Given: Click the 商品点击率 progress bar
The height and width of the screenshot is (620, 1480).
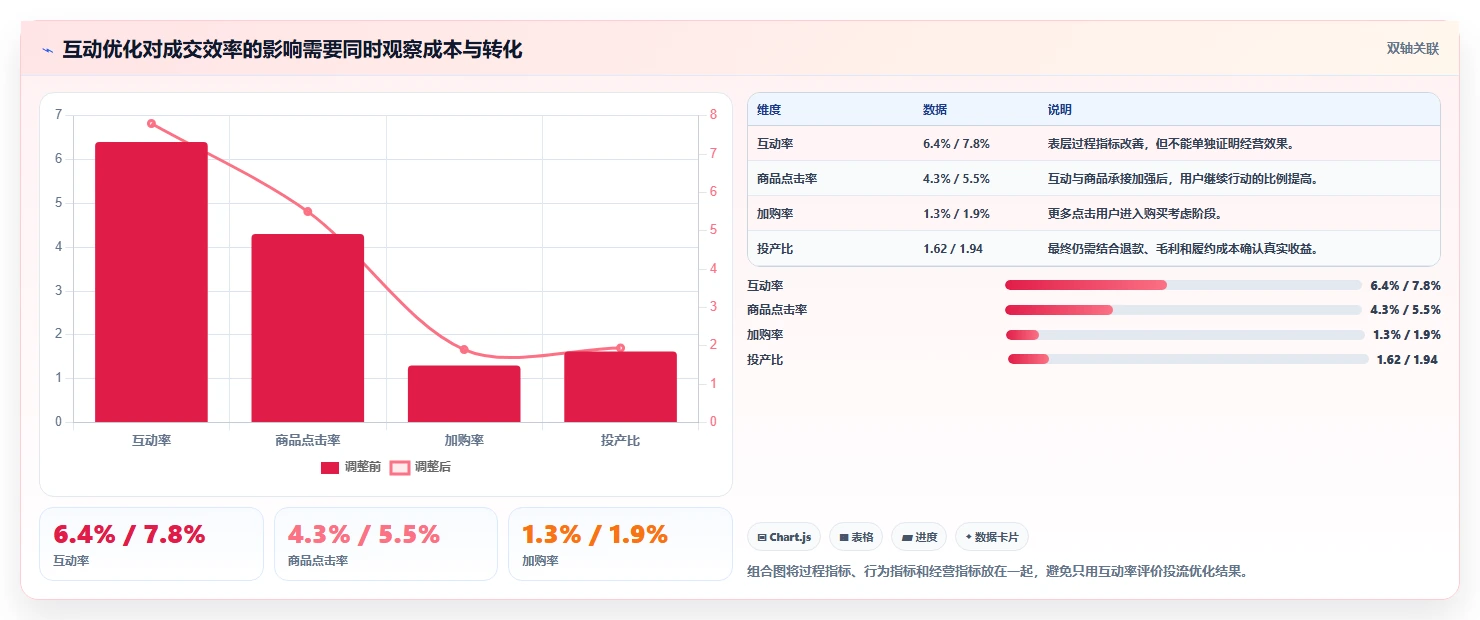Looking at the screenshot, I should 1183,310.
